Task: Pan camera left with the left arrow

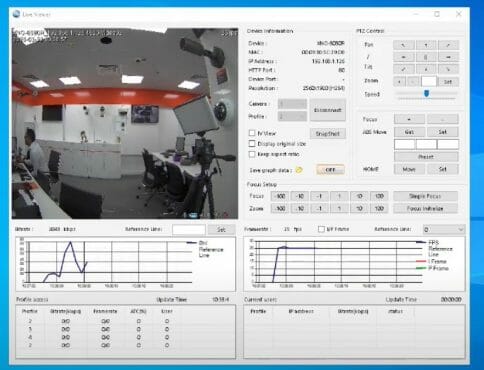Action: pyautogui.click(x=404, y=57)
